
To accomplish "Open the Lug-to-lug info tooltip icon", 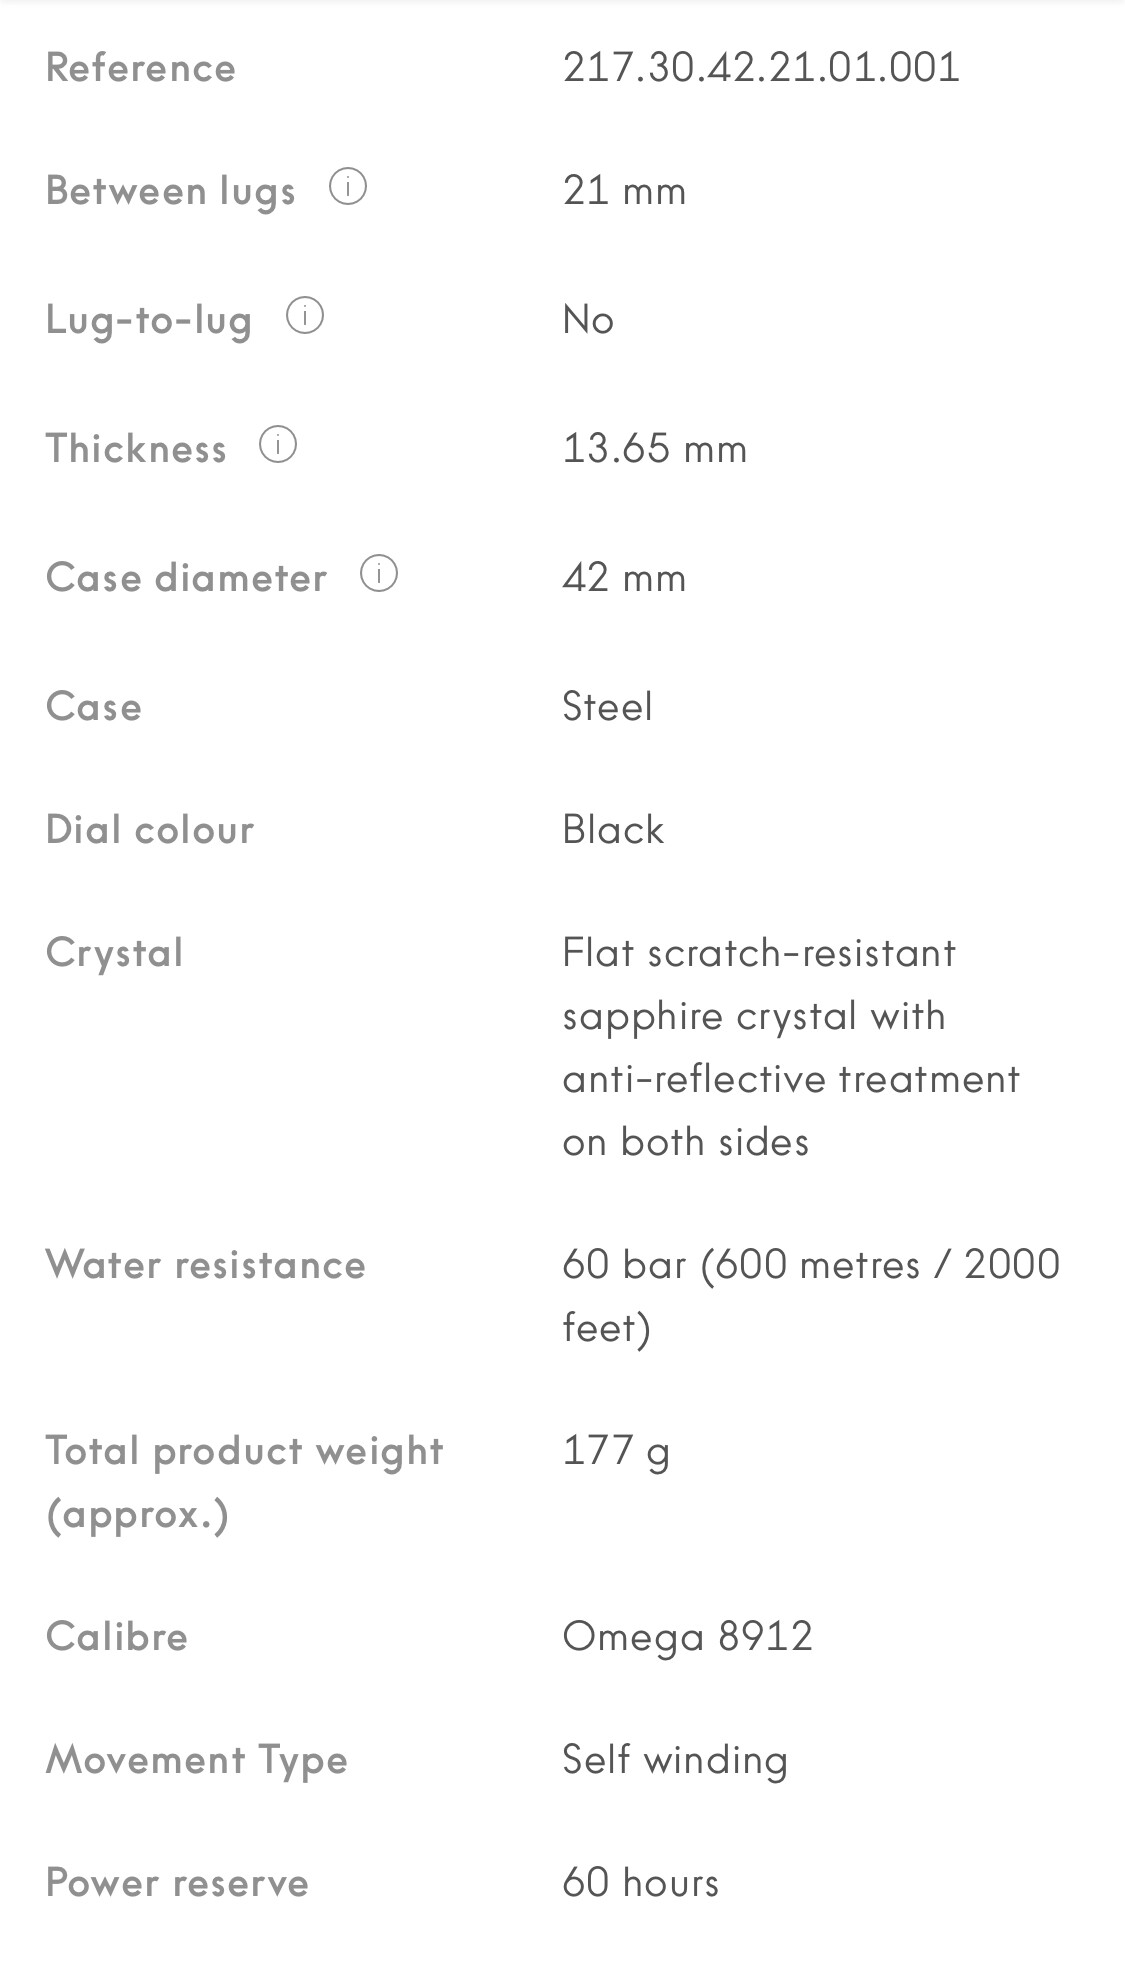I will pyautogui.click(x=305, y=316).
